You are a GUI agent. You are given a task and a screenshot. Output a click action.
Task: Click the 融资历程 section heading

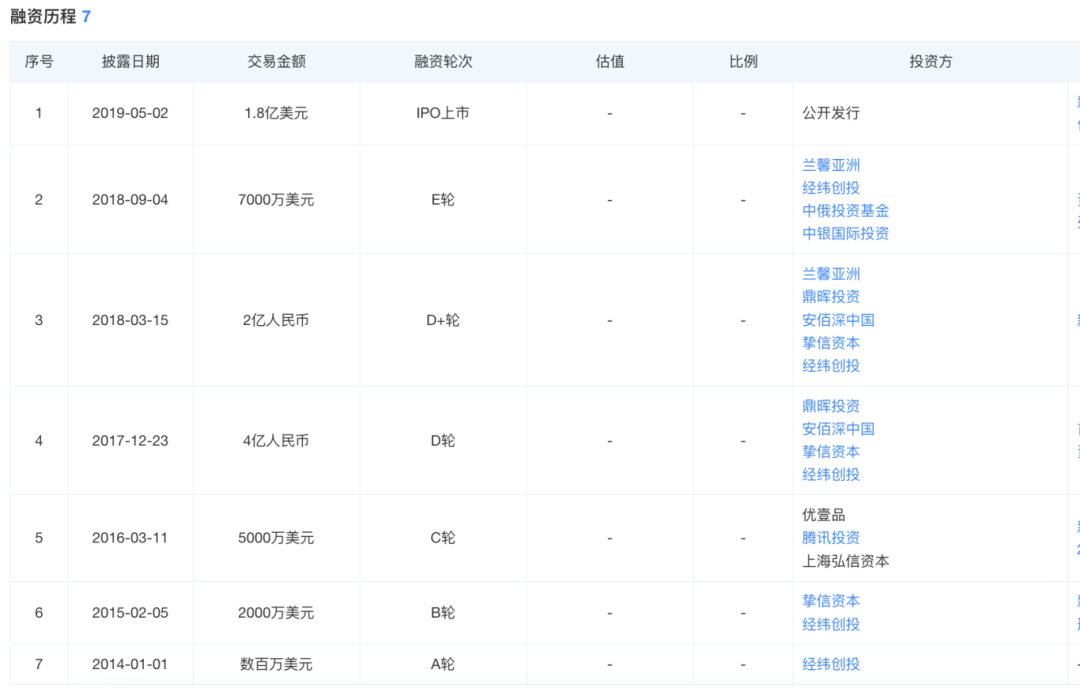pos(43,17)
